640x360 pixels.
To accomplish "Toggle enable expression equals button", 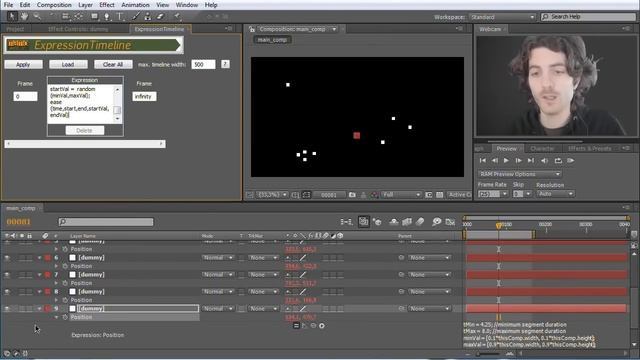I will coord(296,326).
